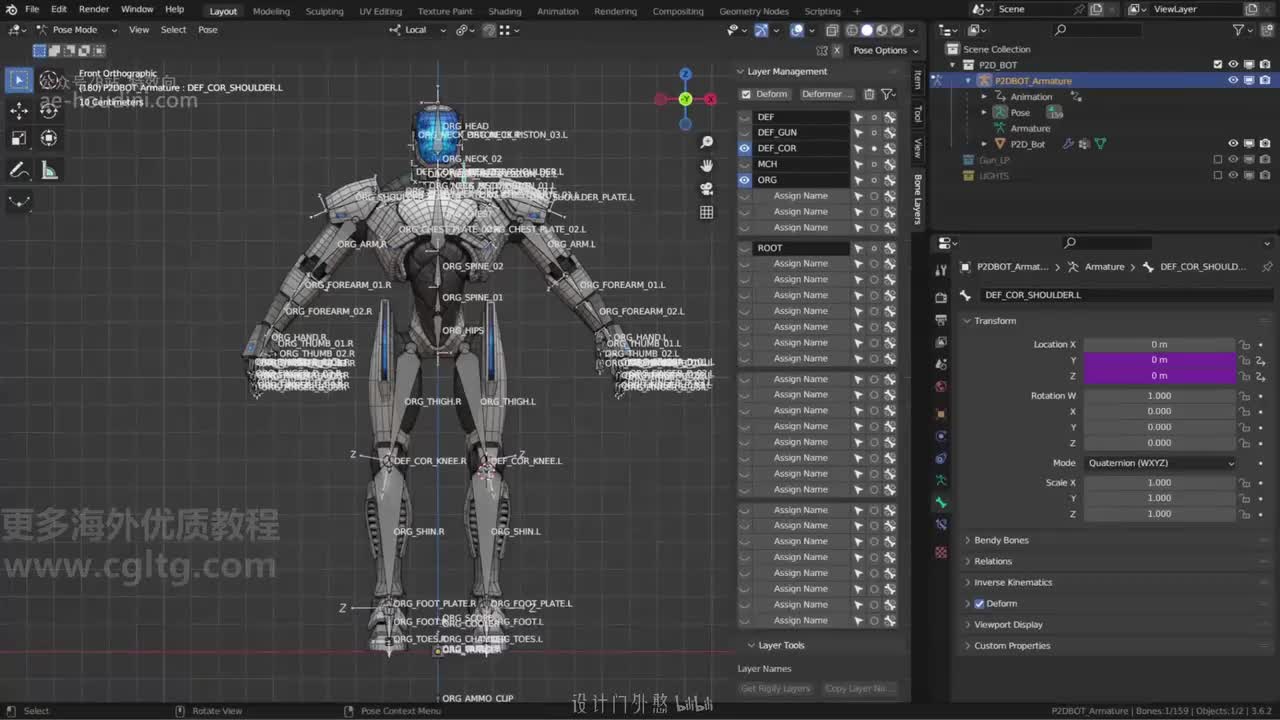The image size is (1280, 720).
Task: Click the zoom magnifier viewport icon
Action: (x=707, y=143)
